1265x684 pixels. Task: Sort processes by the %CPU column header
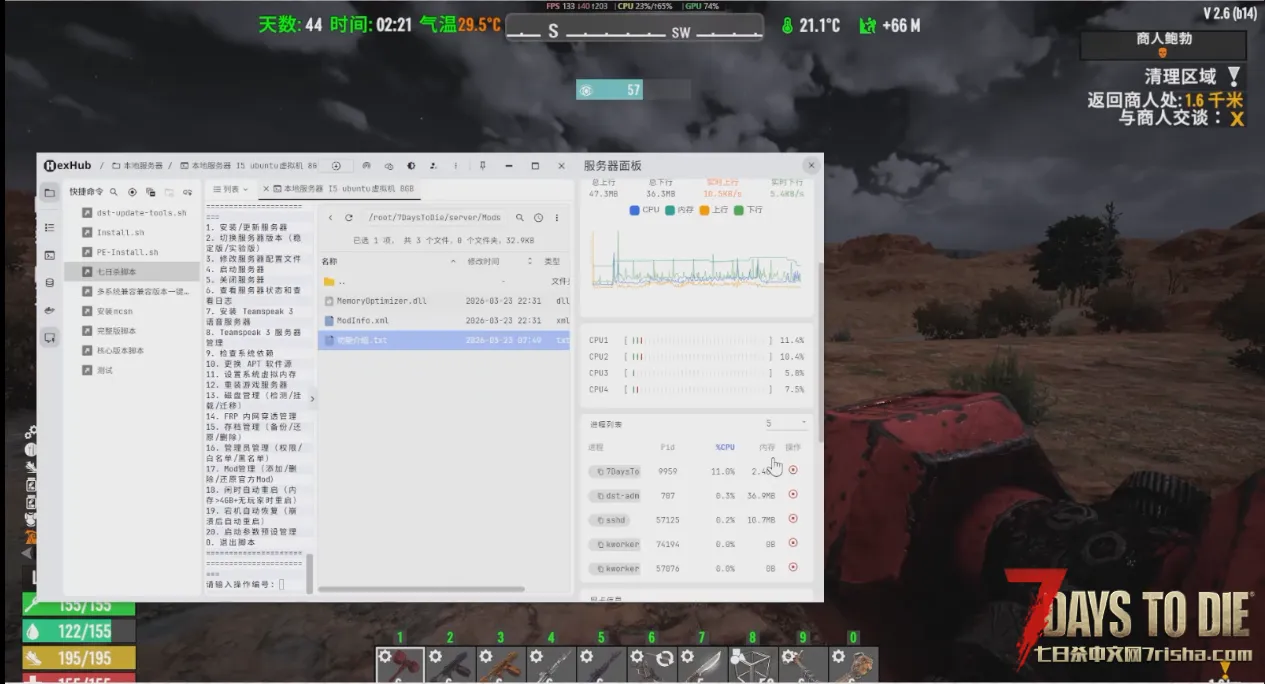pos(724,447)
